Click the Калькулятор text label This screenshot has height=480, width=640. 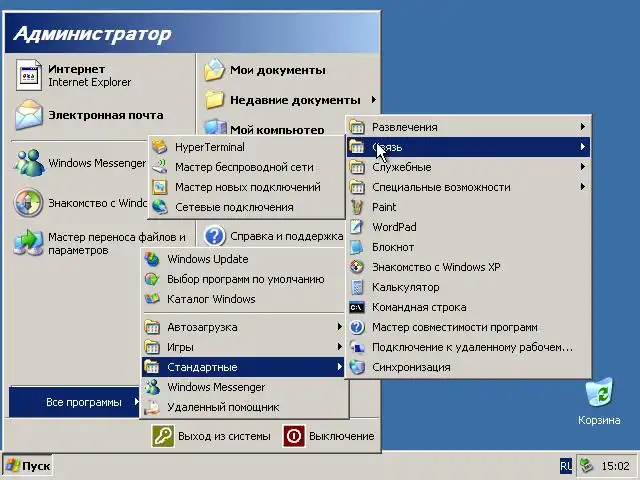point(405,287)
